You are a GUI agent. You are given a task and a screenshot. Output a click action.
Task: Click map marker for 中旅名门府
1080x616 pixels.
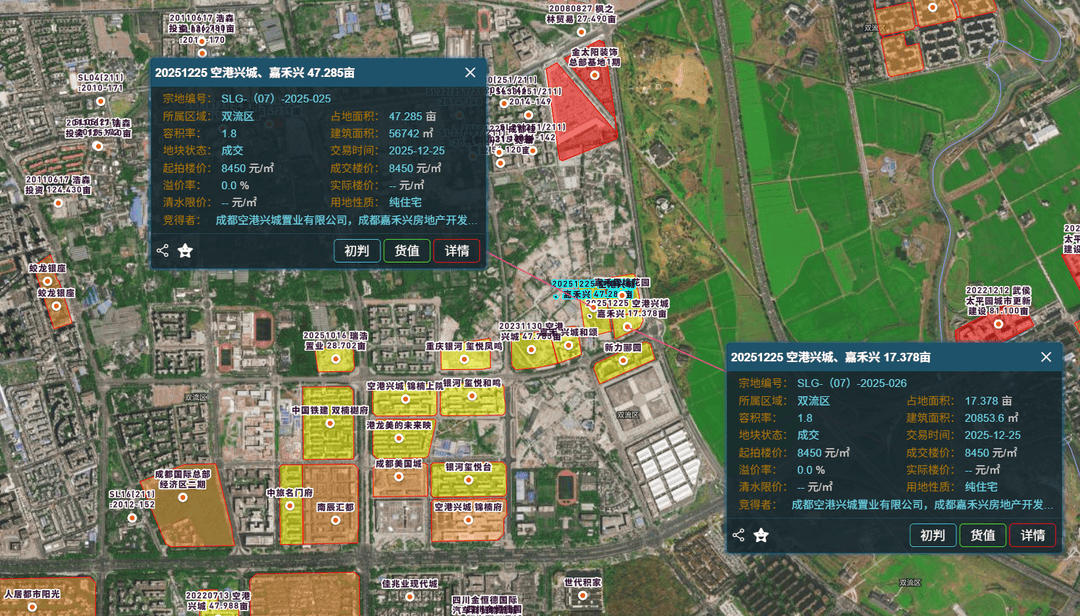290,506
